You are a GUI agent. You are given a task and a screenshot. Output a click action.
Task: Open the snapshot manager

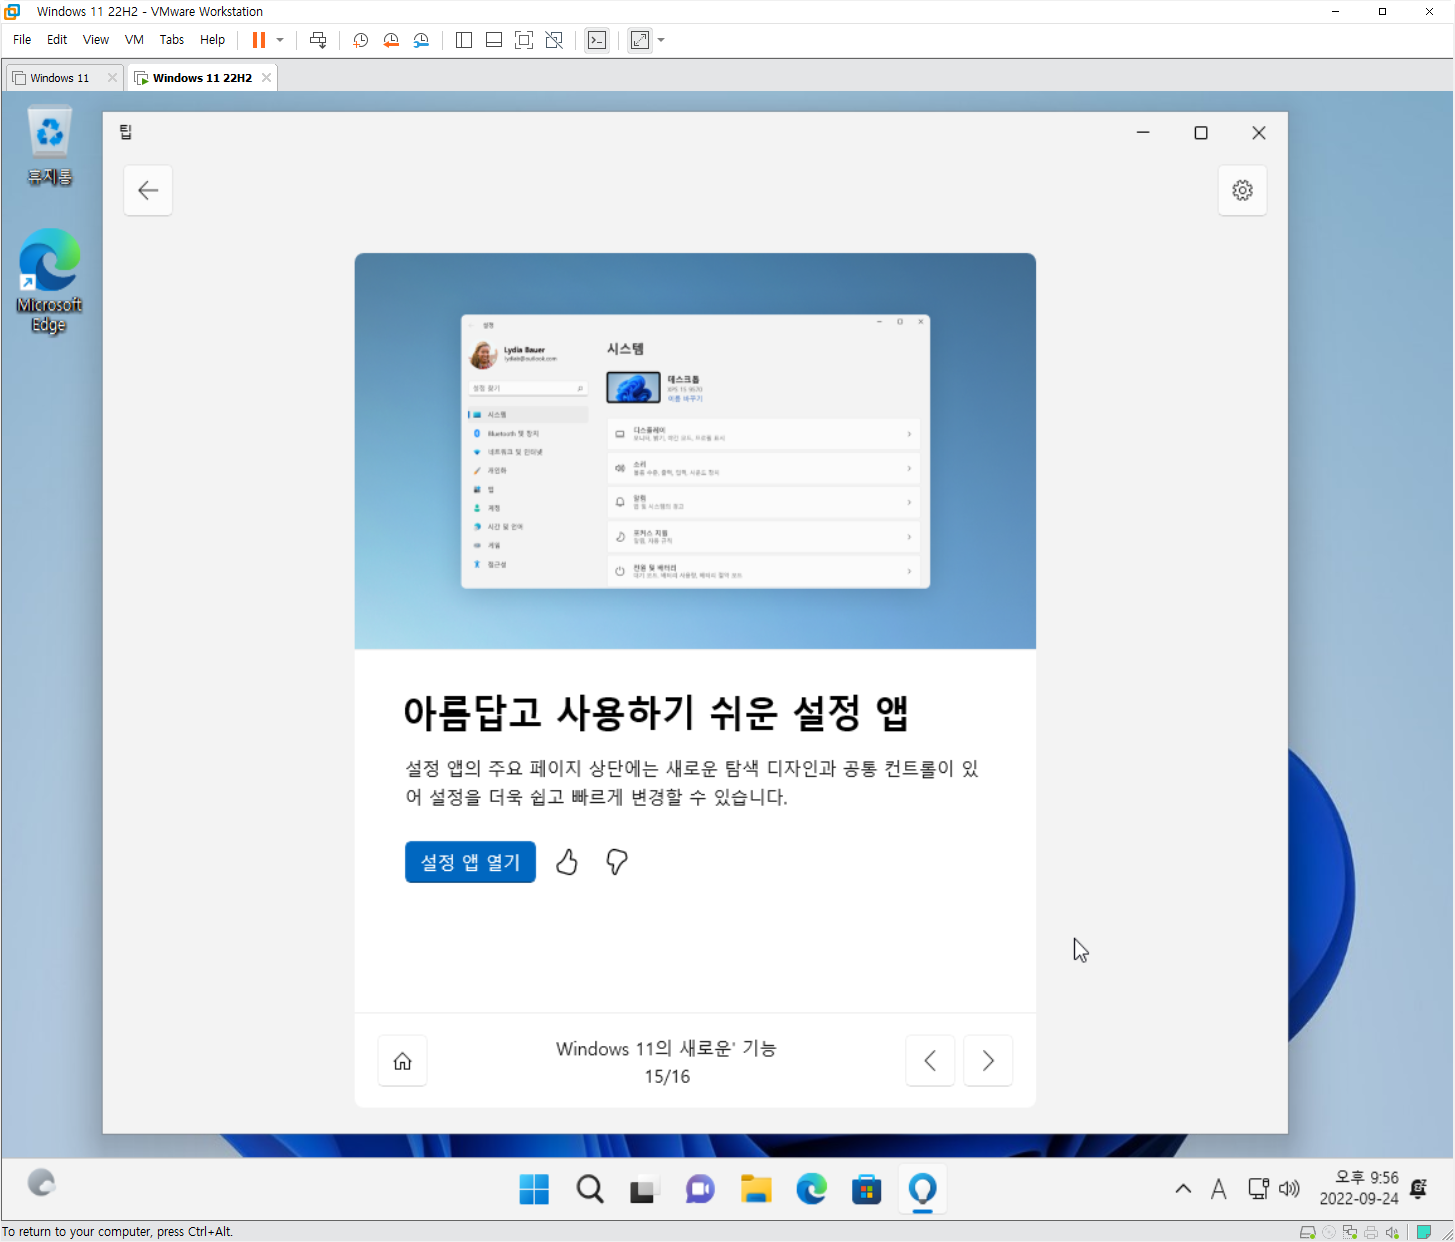coord(421,40)
